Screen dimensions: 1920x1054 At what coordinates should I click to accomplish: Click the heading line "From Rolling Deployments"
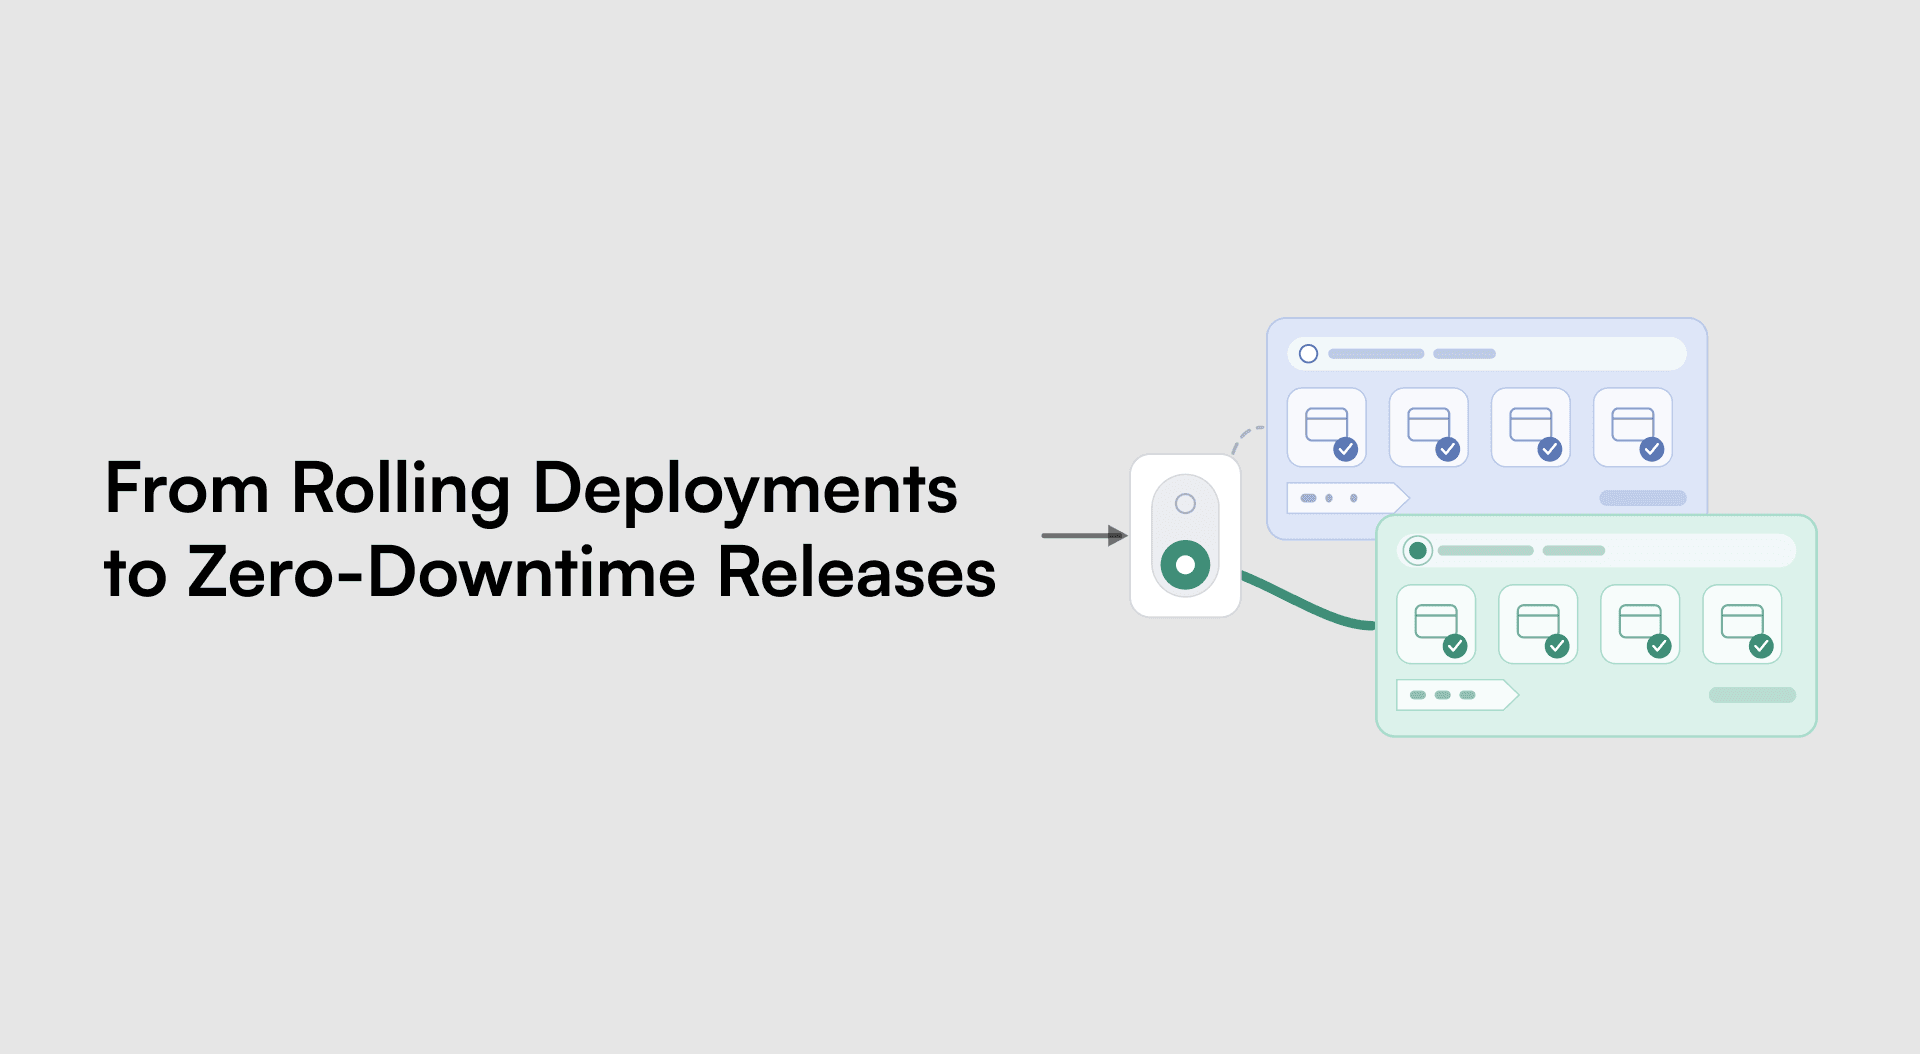pos(531,491)
